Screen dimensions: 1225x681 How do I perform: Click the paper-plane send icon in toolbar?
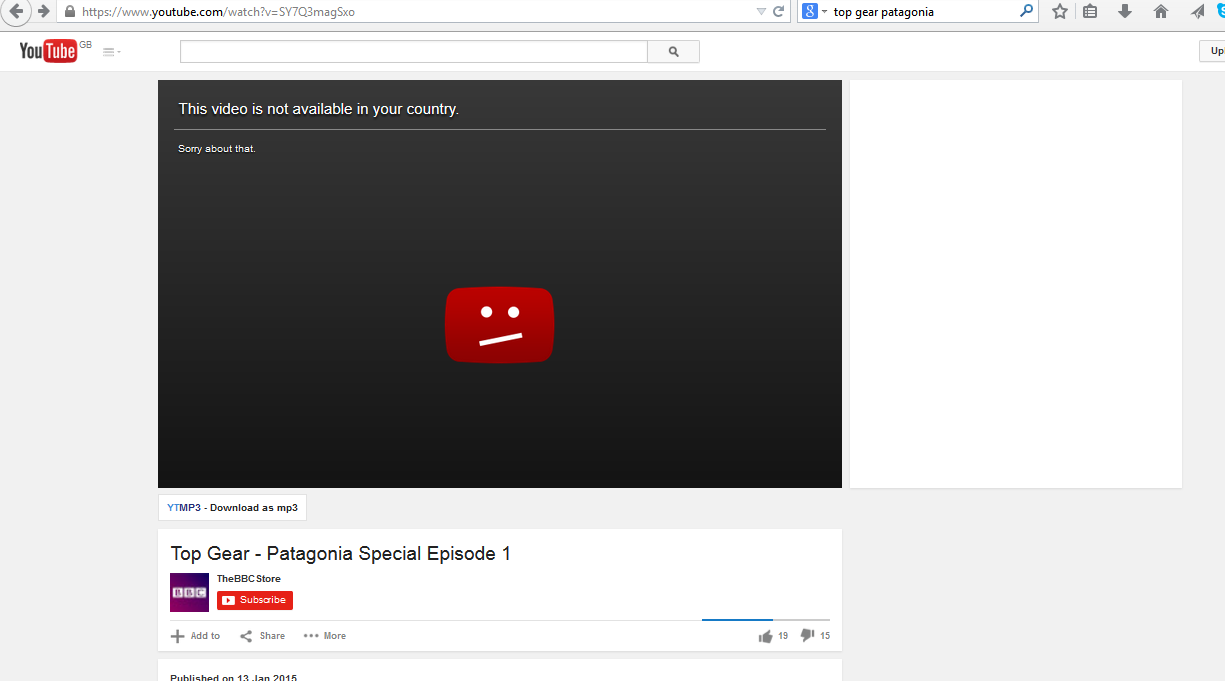coord(1197,12)
